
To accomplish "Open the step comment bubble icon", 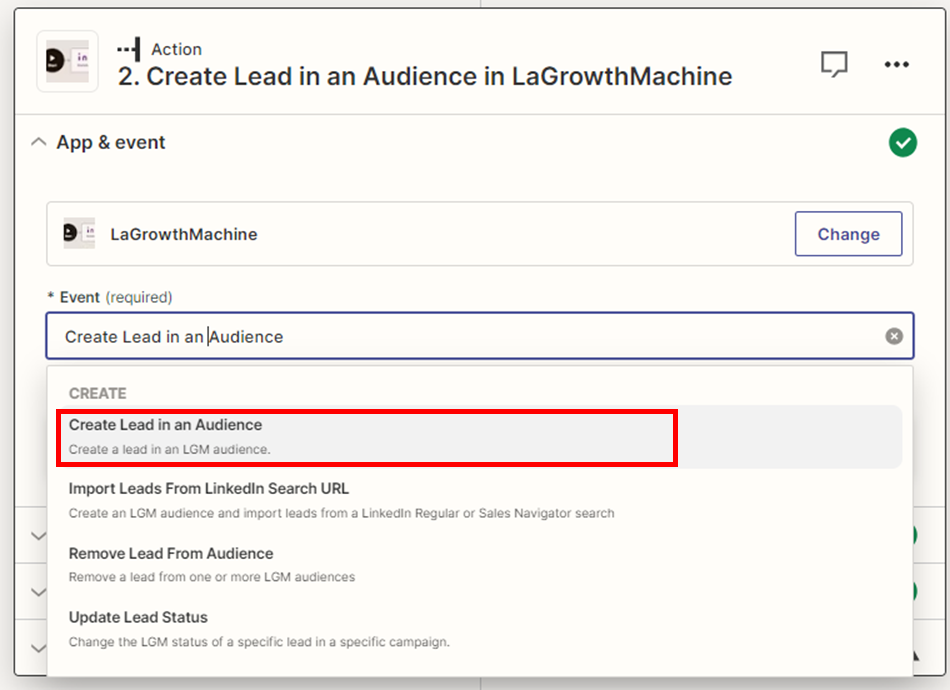I will [834, 64].
